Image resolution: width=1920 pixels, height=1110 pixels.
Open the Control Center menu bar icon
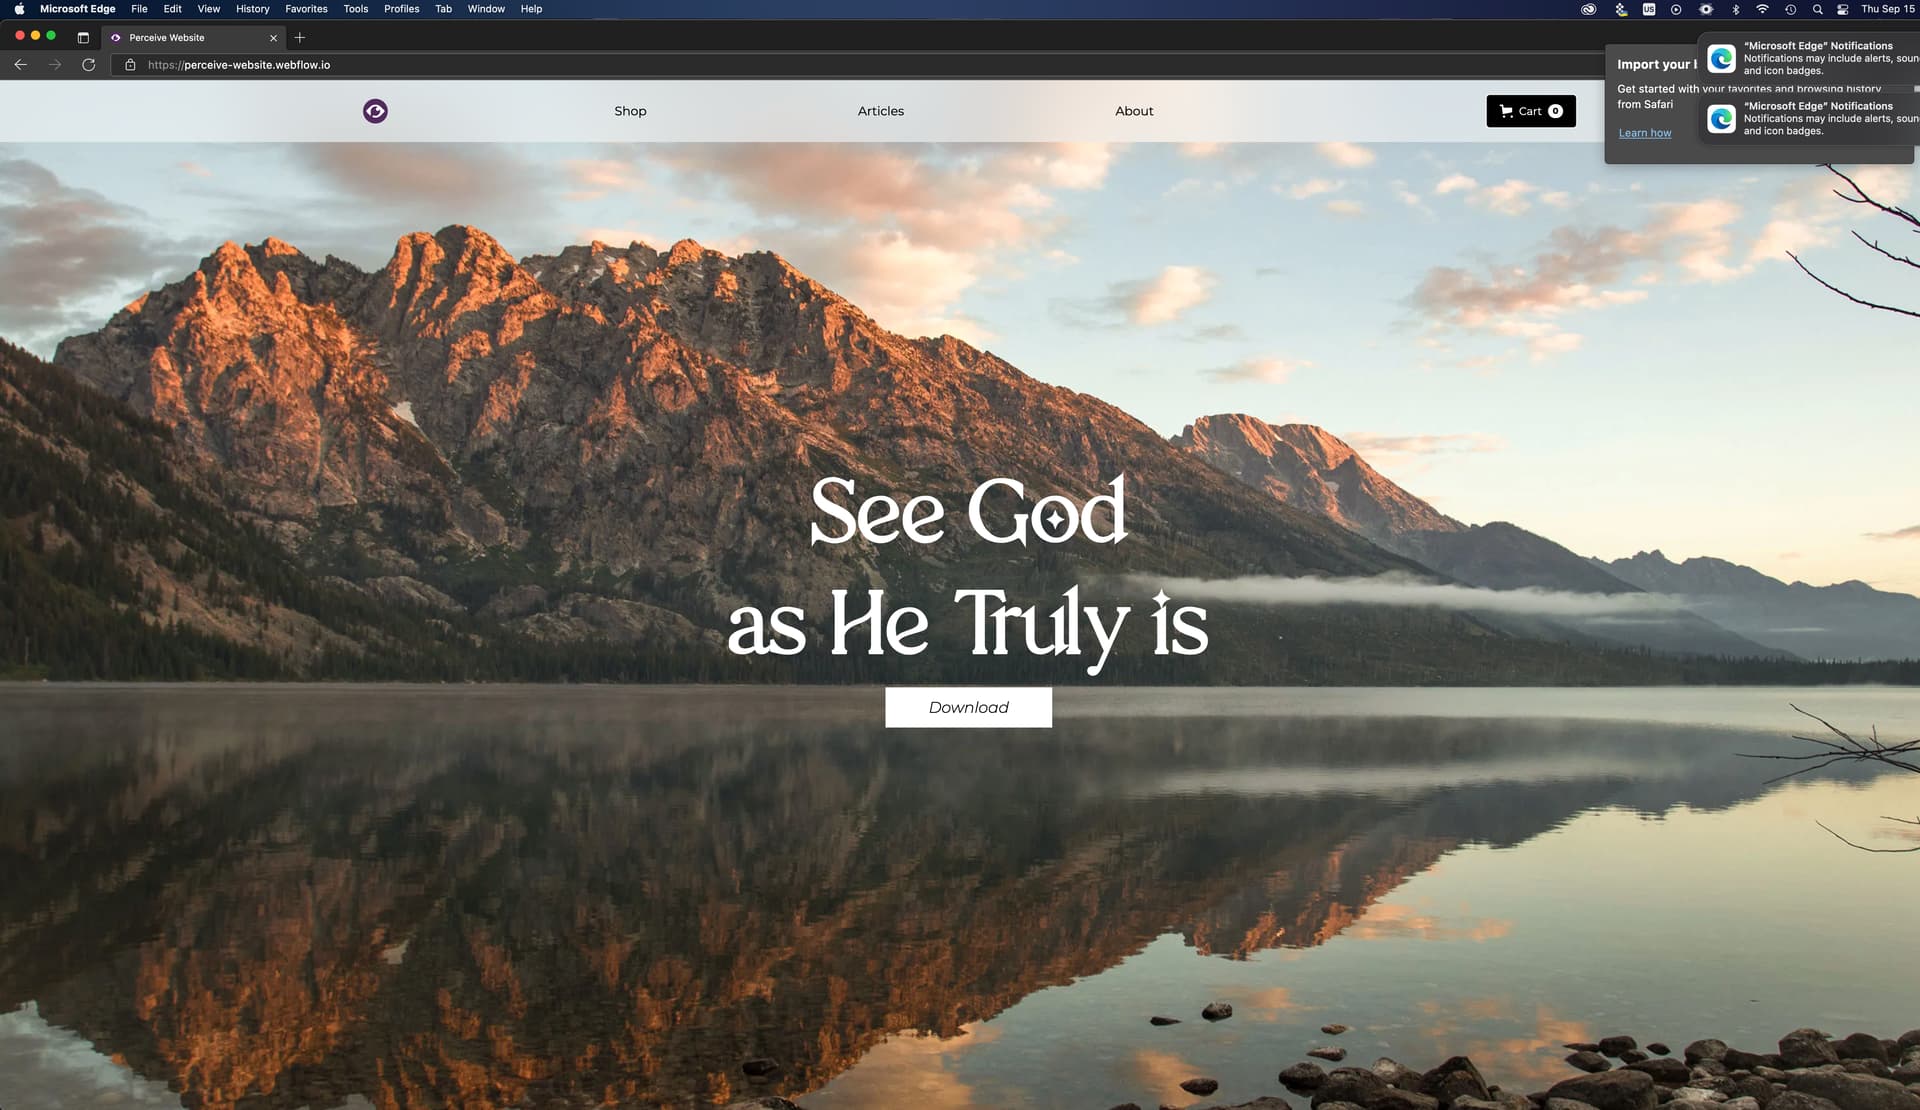[1842, 9]
